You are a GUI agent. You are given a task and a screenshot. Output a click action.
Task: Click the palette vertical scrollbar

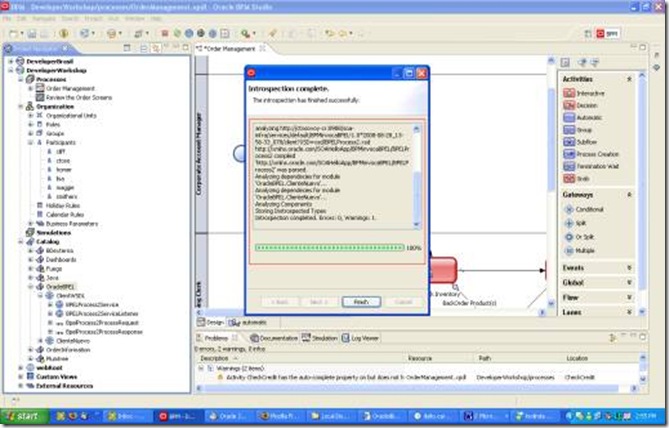point(642,194)
